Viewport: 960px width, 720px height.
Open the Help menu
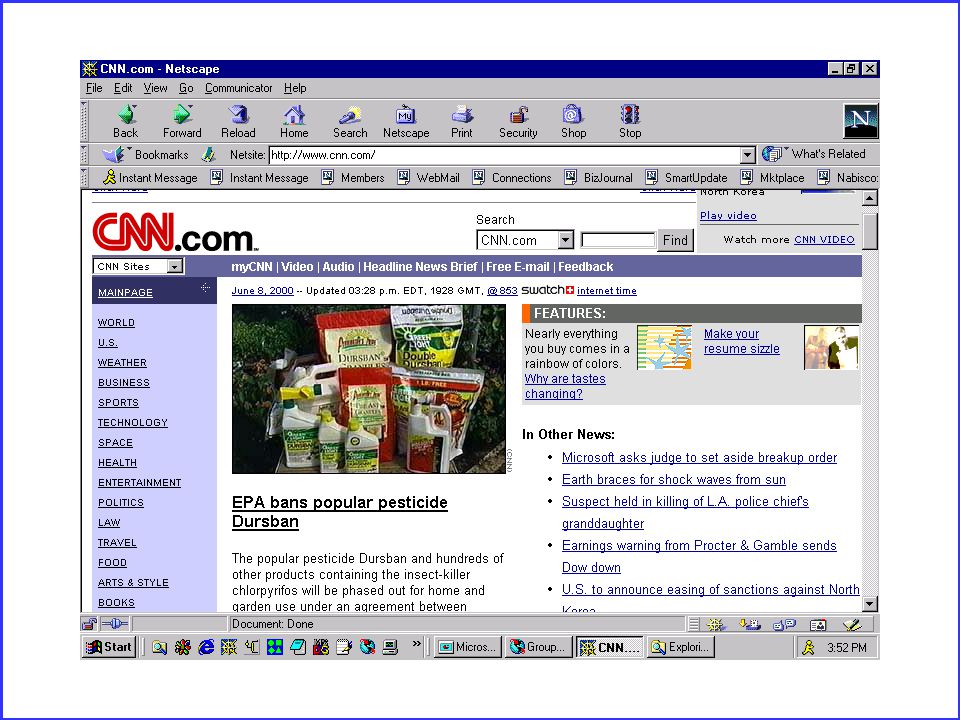click(295, 88)
